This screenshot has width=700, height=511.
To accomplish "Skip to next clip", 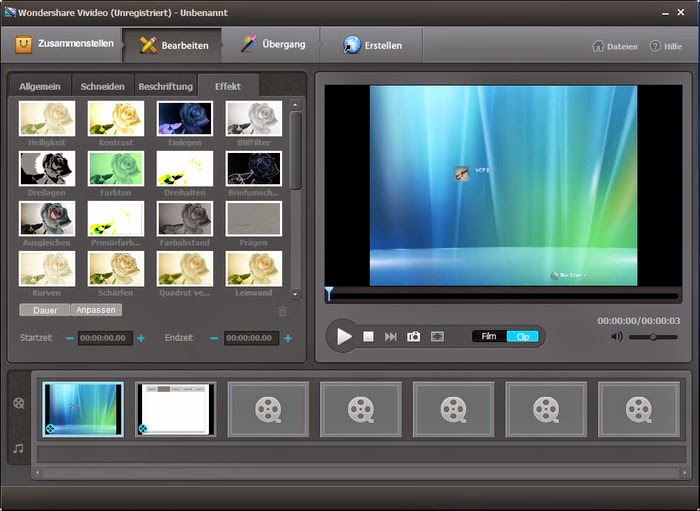I will coord(391,337).
